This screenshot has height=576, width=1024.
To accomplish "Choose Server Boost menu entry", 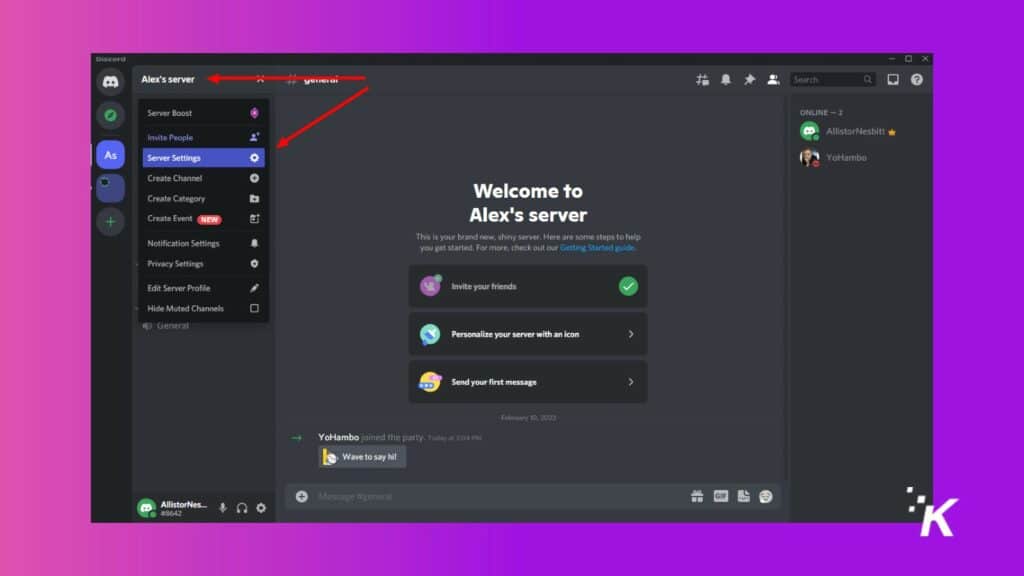I will pos(203,113).
